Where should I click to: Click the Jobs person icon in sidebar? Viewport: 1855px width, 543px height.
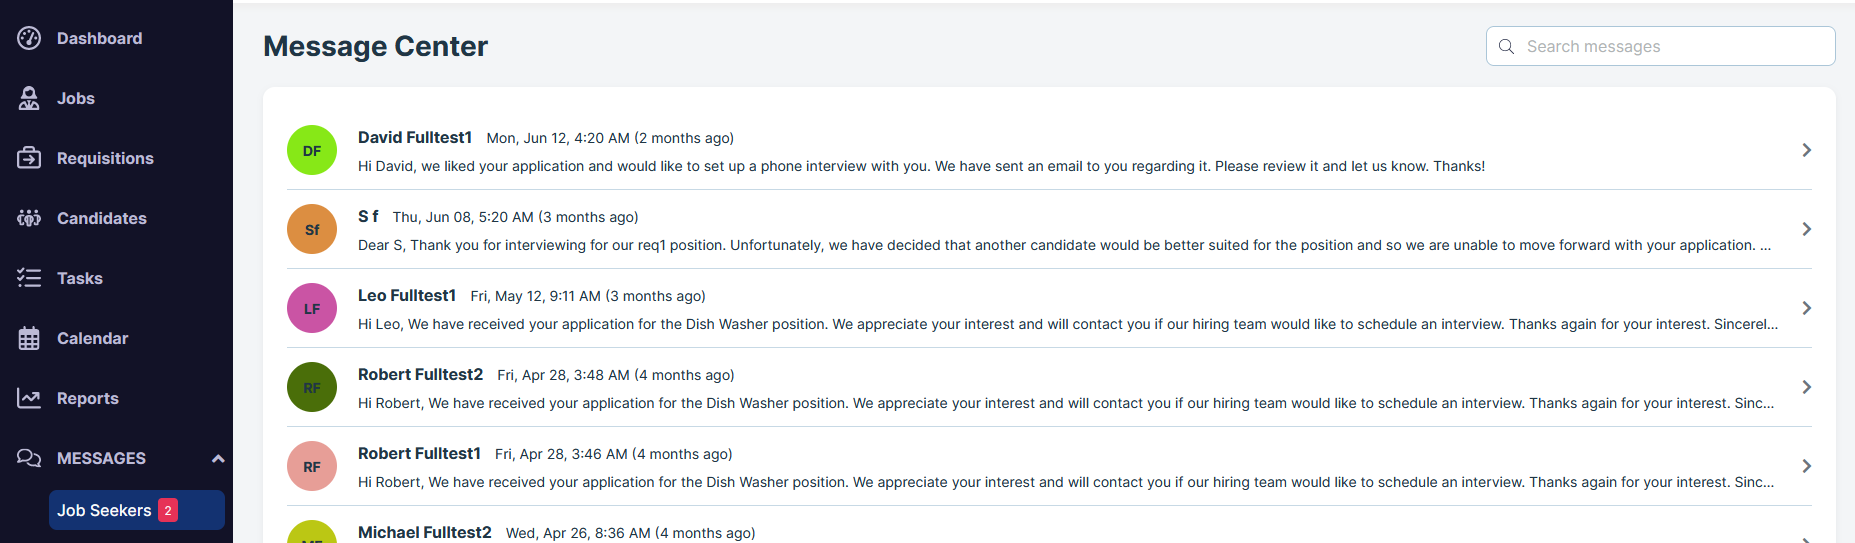[29, 98]
